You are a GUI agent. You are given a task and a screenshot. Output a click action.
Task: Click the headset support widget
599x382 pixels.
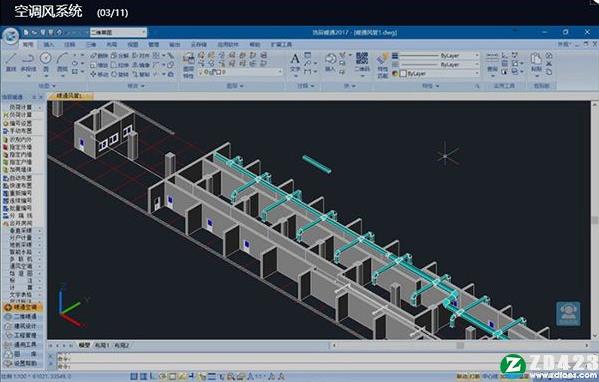tap(568, 314)
